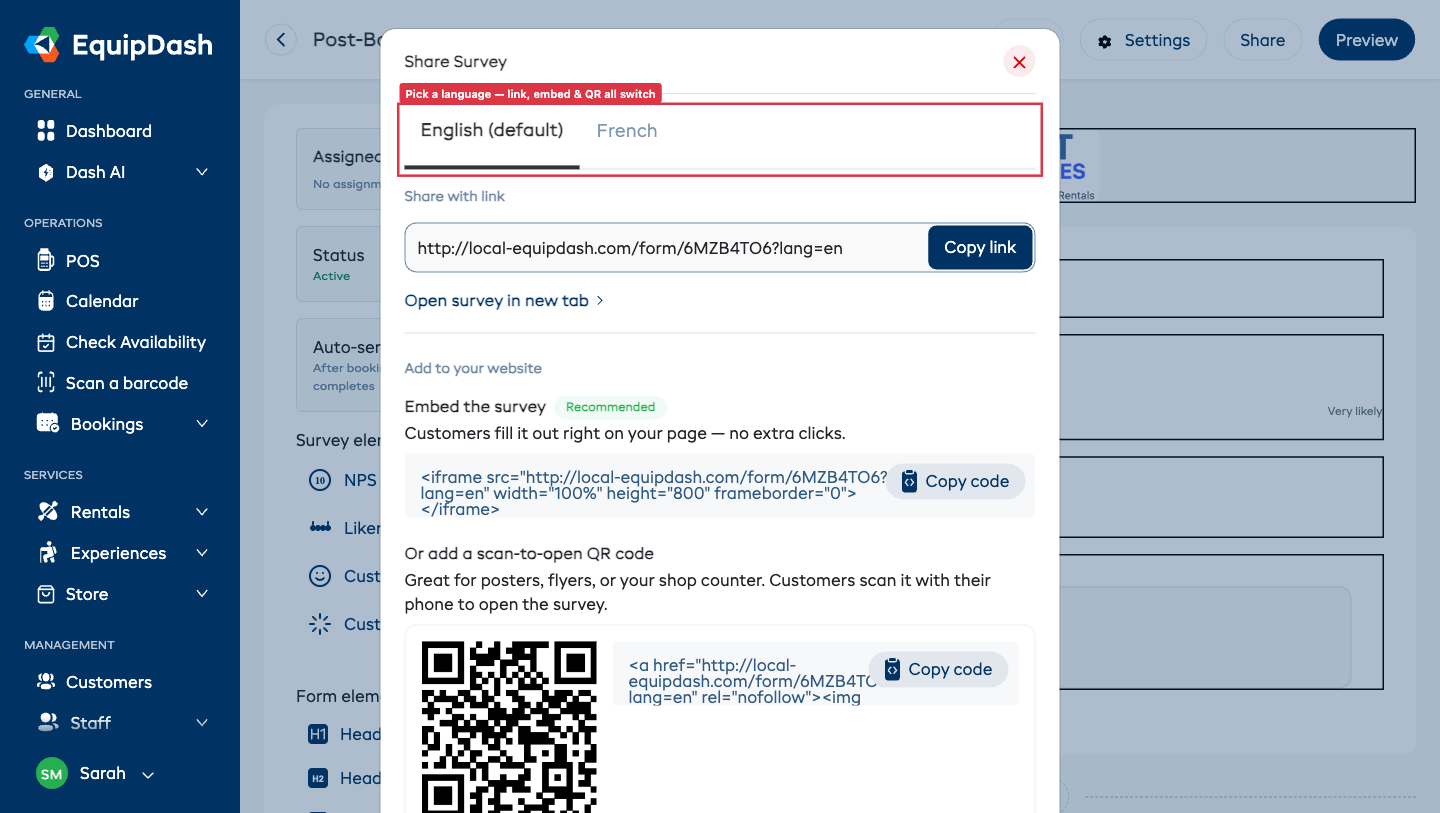Open the Sarah account dropdown chevron
The width and height of the screenshot is (1440, 813).
click(x=148, y=775)
